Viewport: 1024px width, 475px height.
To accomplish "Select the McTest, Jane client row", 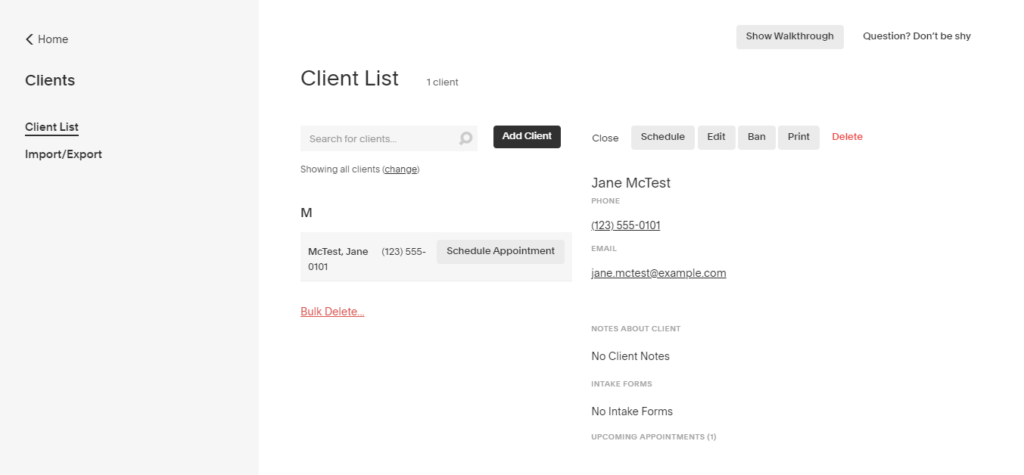I will point(436,257).
